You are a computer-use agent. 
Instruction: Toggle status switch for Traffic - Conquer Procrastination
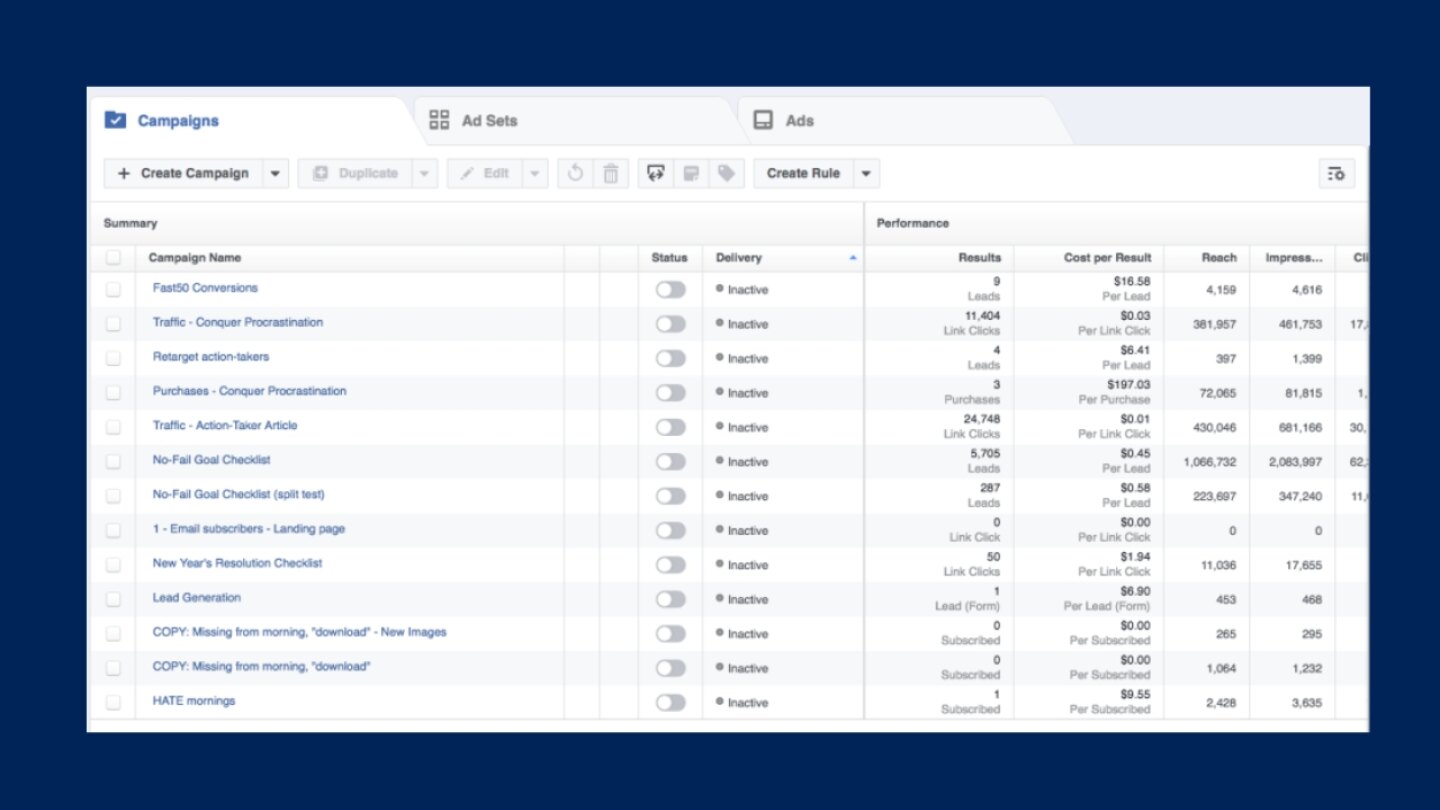coord(671,324)
